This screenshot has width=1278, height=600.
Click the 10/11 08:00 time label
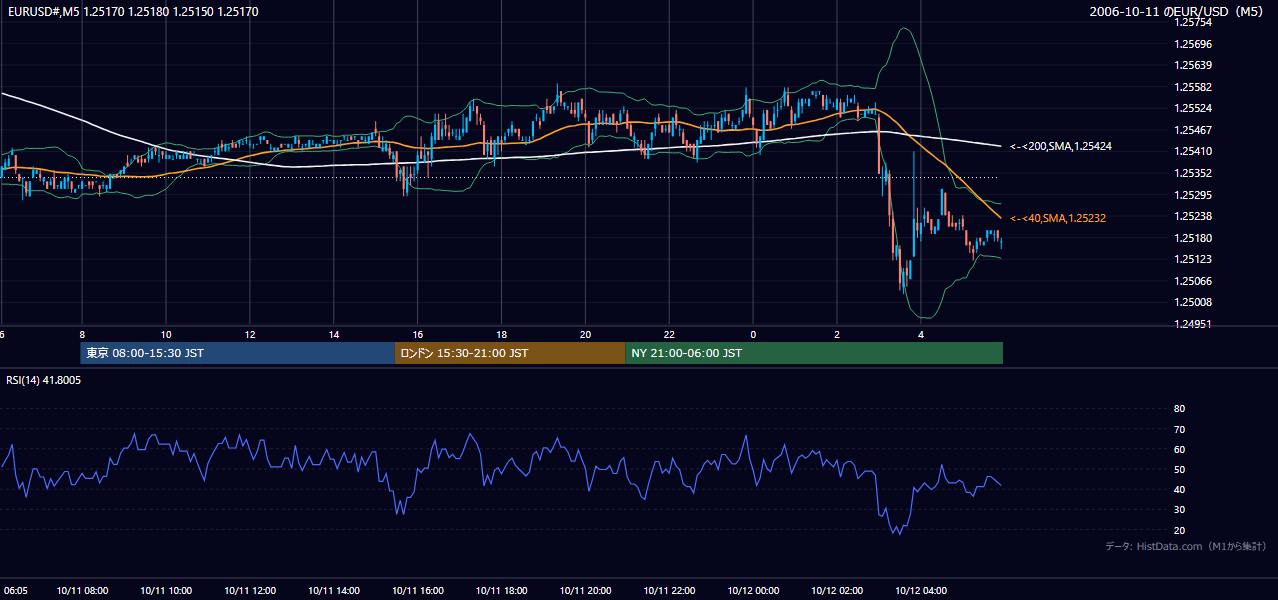82,590
